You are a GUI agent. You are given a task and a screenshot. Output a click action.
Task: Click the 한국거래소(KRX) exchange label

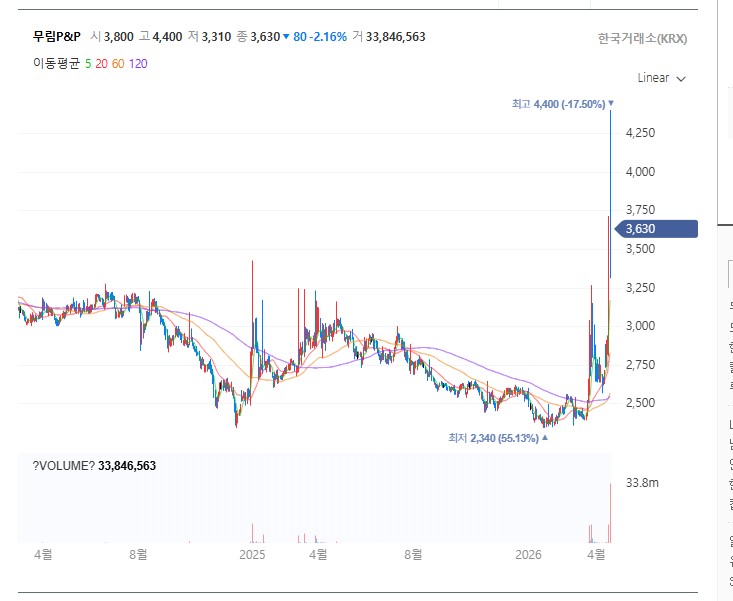pyautogui.click(x=642, y=38)
